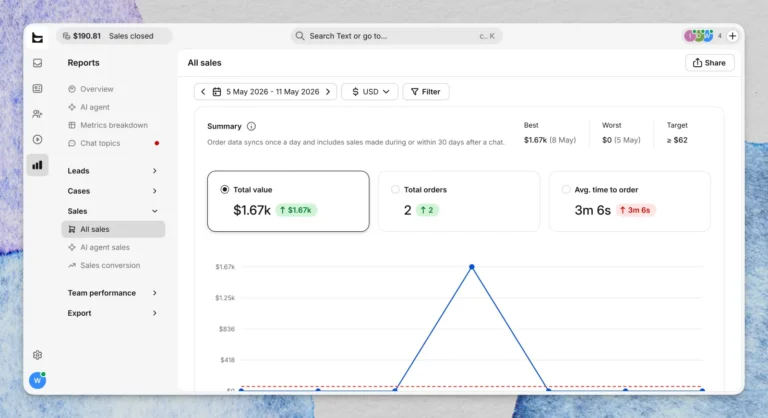Click the search magnifier icon
This screenshot has height=418, width=768.
(x=300, y=36)
